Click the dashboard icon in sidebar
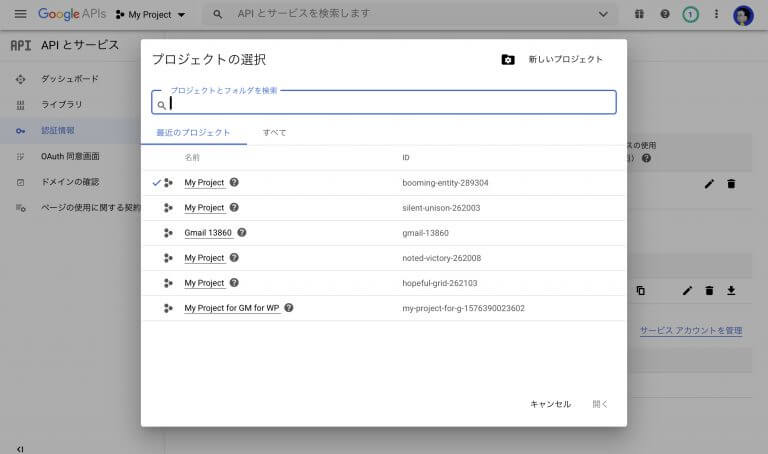Image resolution: width=768 pixels, height=454 pixels. 20,79
